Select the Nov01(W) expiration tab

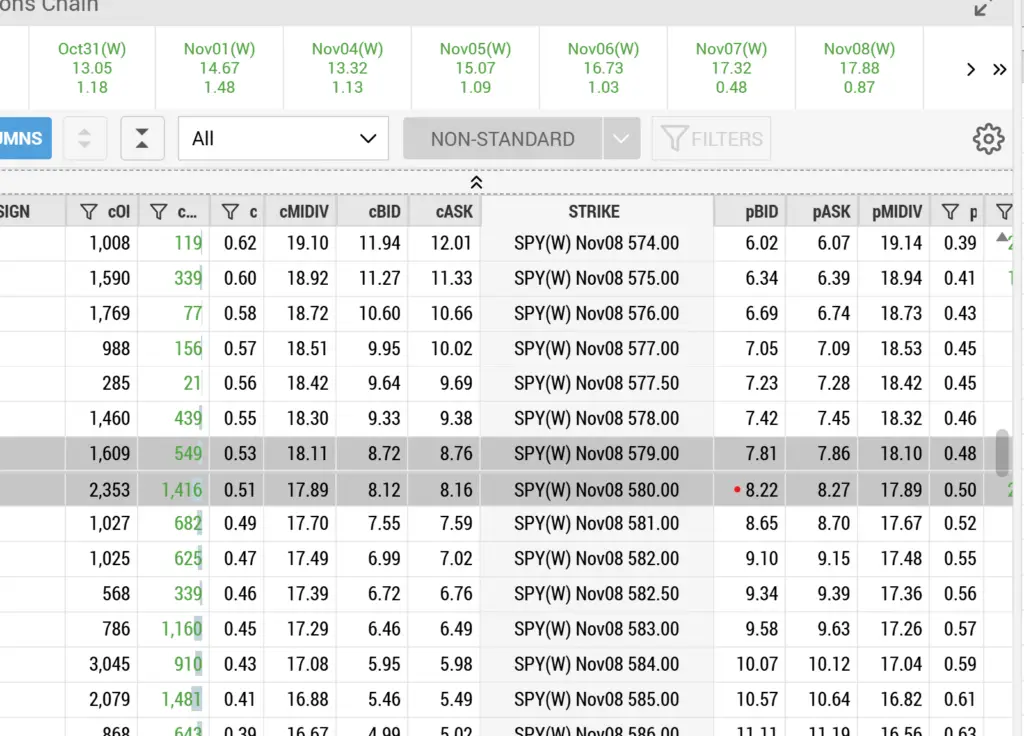219,68
